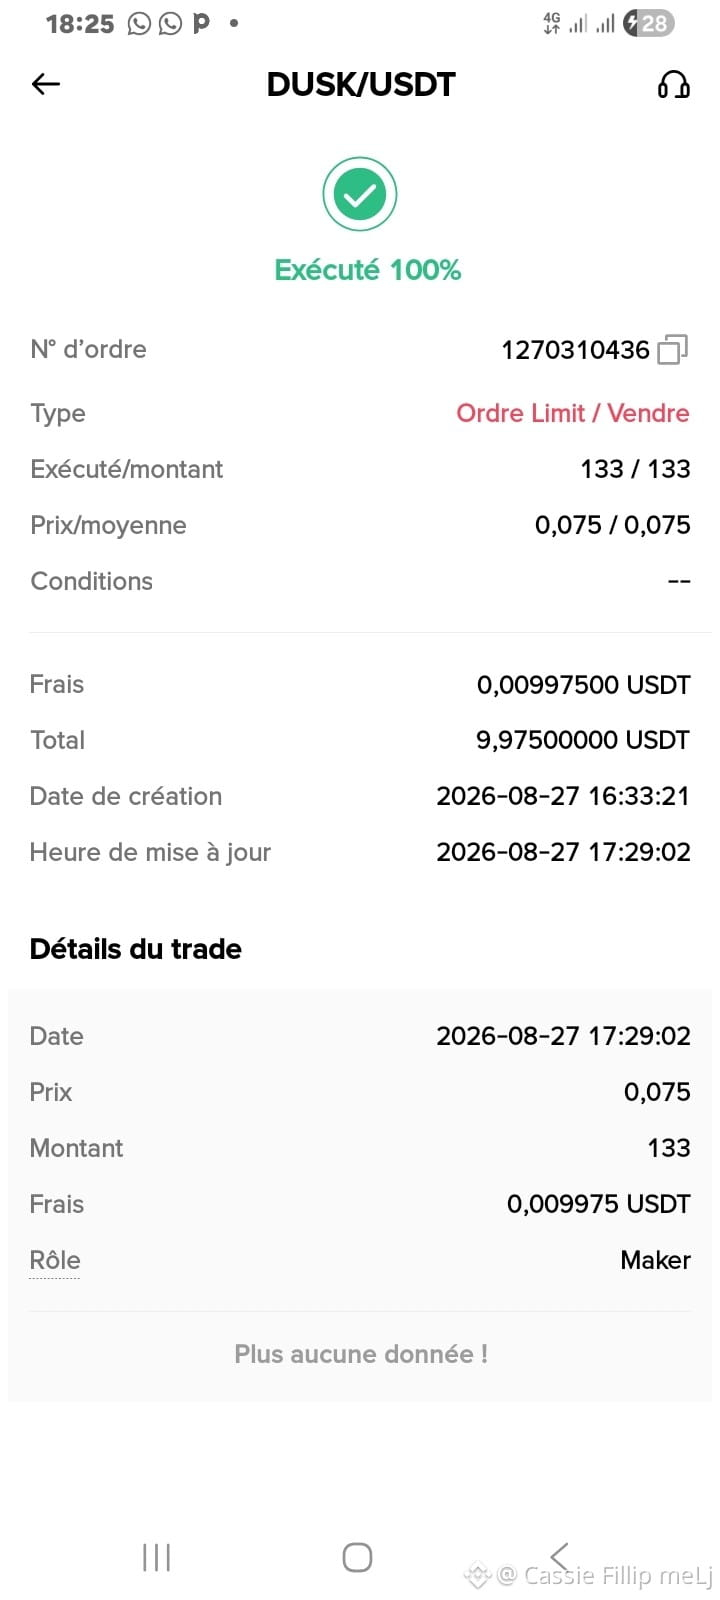720x1600 pixels.
Task: Tap the Android home button
Action: [x=357, y=1557]
